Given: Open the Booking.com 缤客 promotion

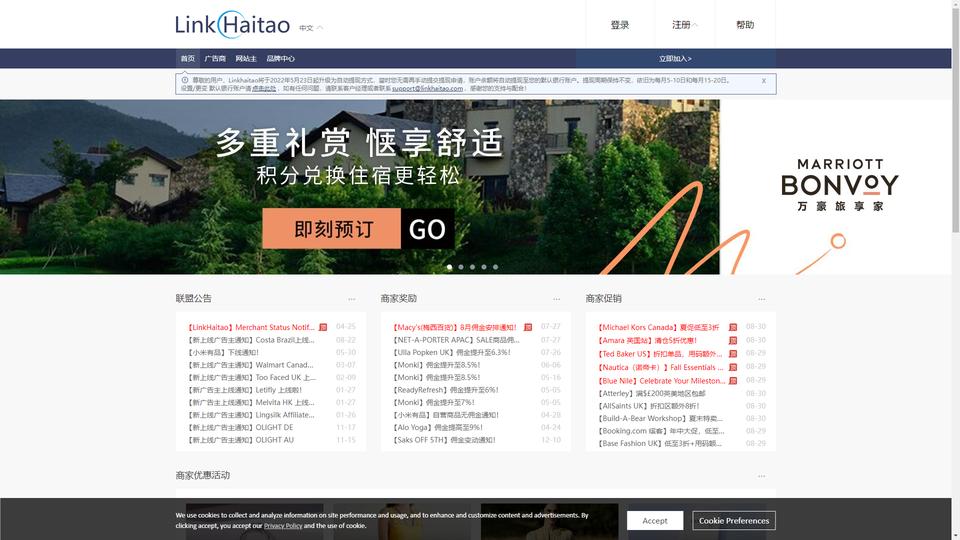Looking at the screenshot, I should [661, 431].
